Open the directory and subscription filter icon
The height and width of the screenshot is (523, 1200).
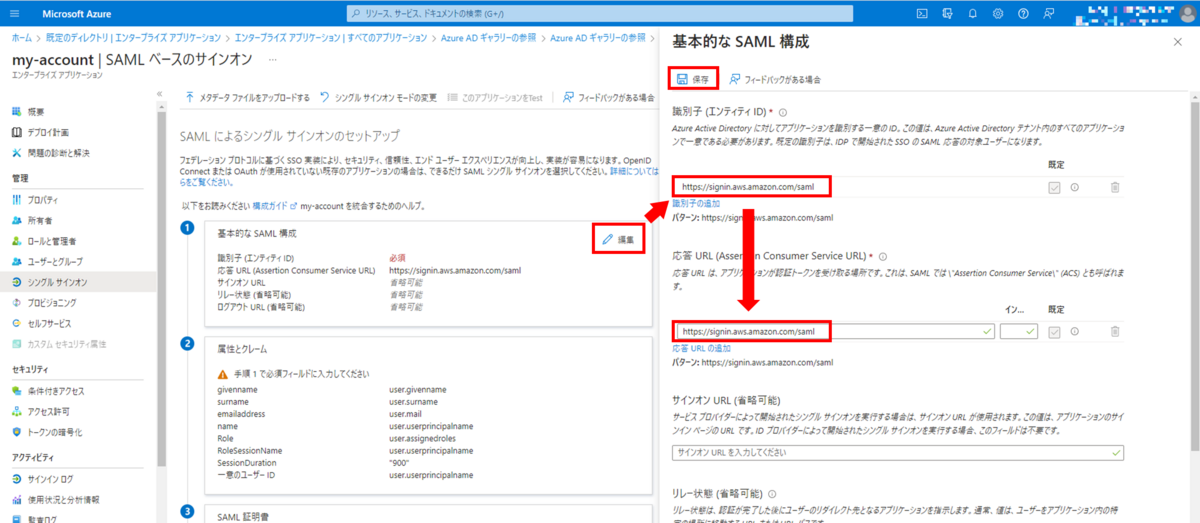tap(945, 13)
